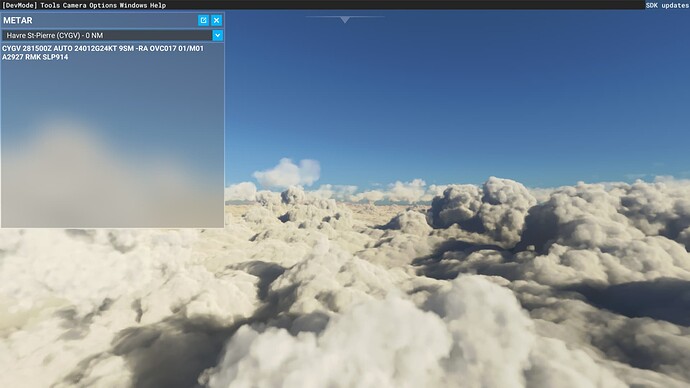Pop out the METAR panel into window
Viewport: 690px width, 388px height.
tap(203, 20)
